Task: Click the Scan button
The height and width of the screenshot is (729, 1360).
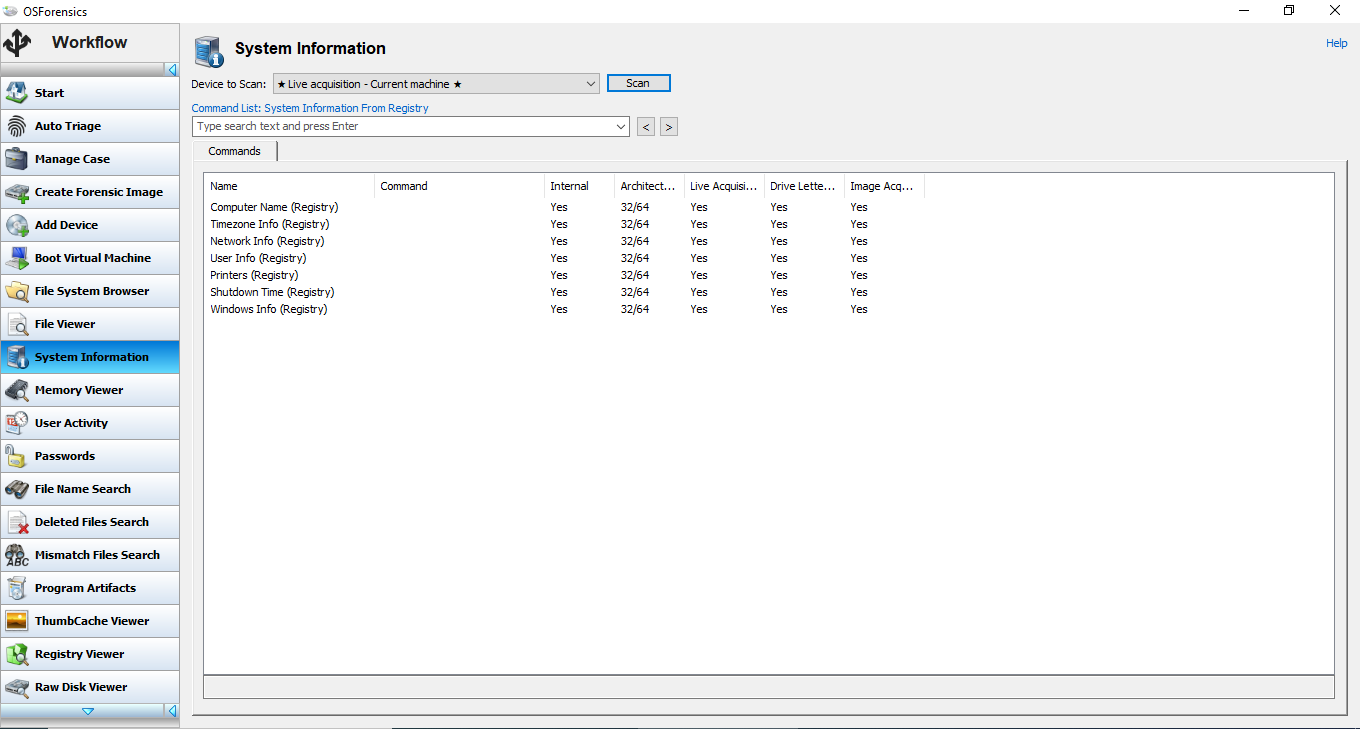Action: (638, 83)
